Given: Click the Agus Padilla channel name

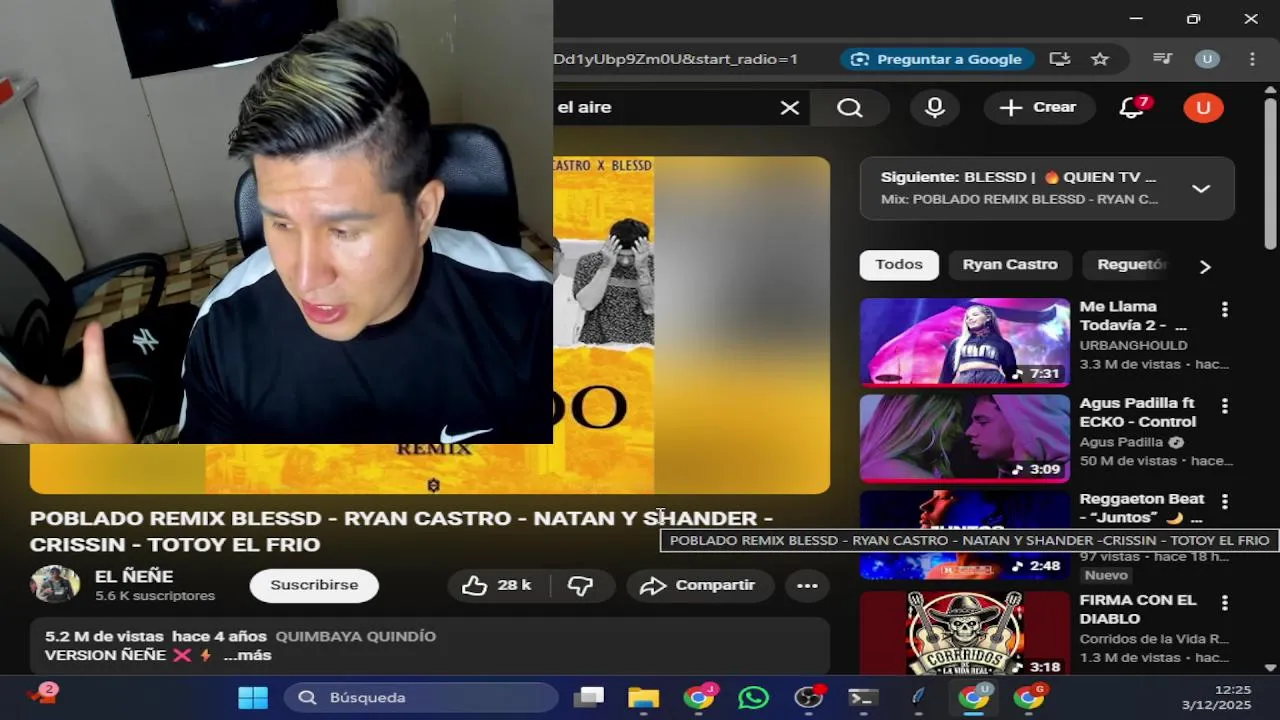Looking at the screenshot, I should tap(1121, 442).
